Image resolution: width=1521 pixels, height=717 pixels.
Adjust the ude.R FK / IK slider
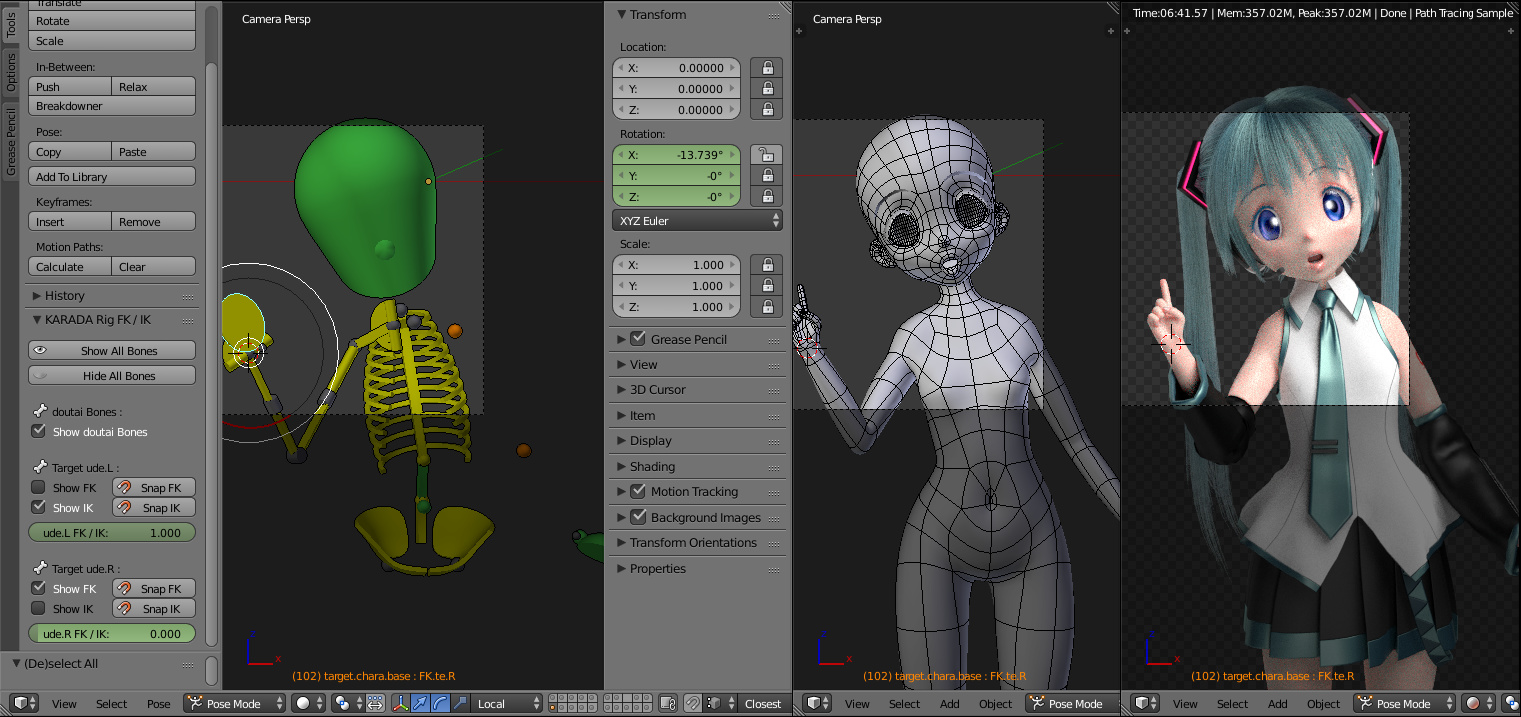112,634
